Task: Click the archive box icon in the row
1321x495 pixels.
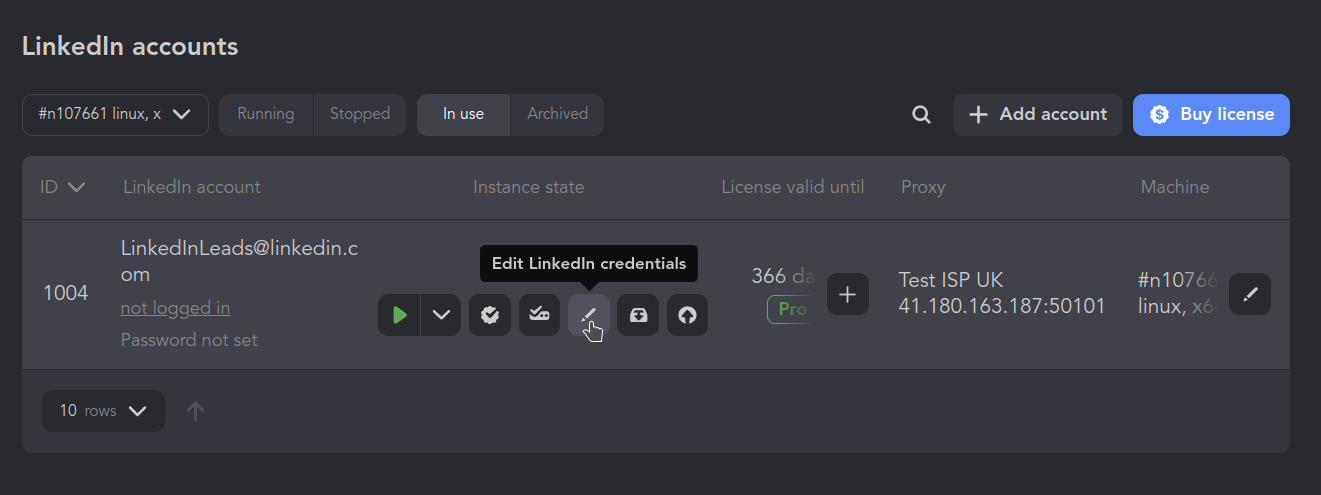Action: pyautogui.click(x=638, y=315)
